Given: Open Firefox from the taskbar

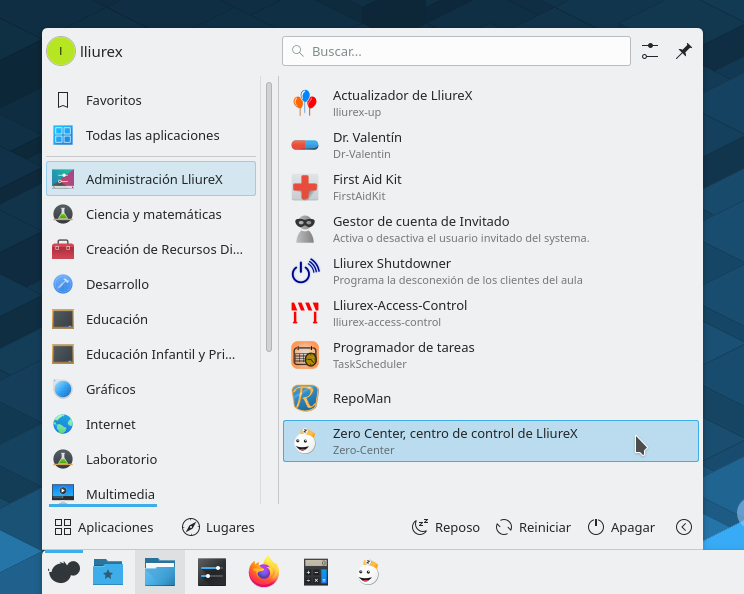Looking at the screenshot, I should (x=264, y=572).
